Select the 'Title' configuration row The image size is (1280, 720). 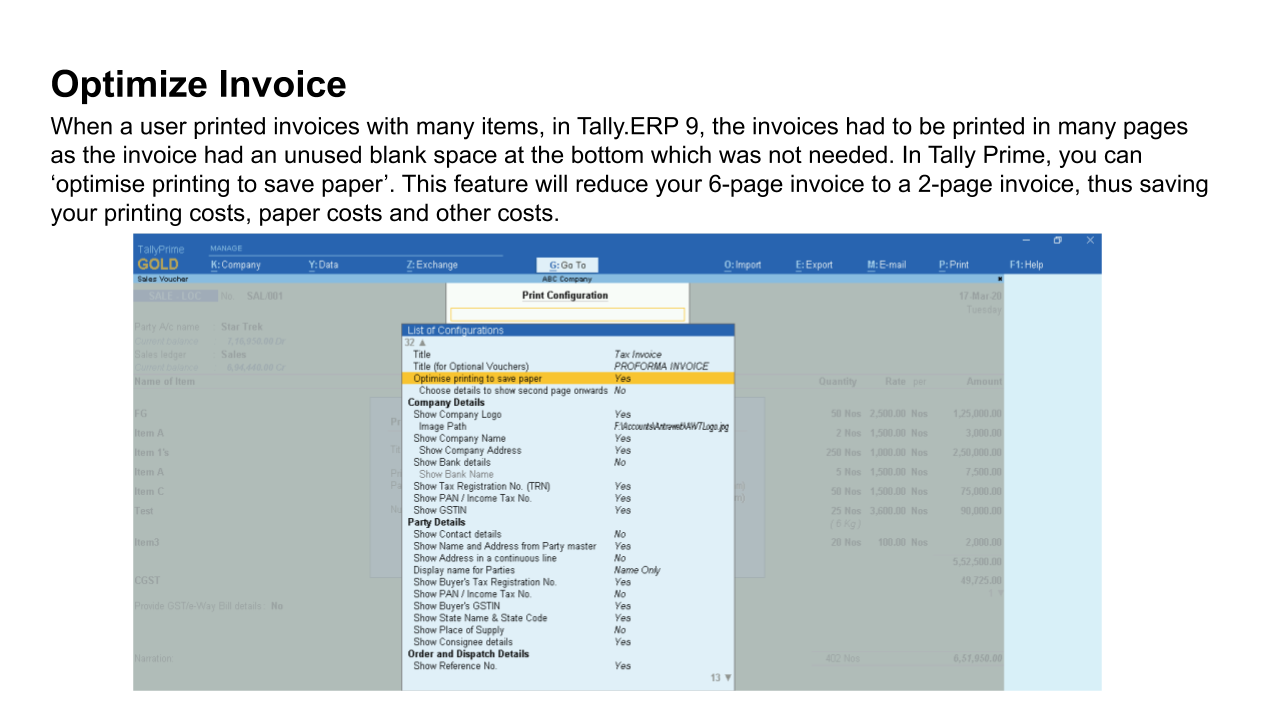(568, 355)
